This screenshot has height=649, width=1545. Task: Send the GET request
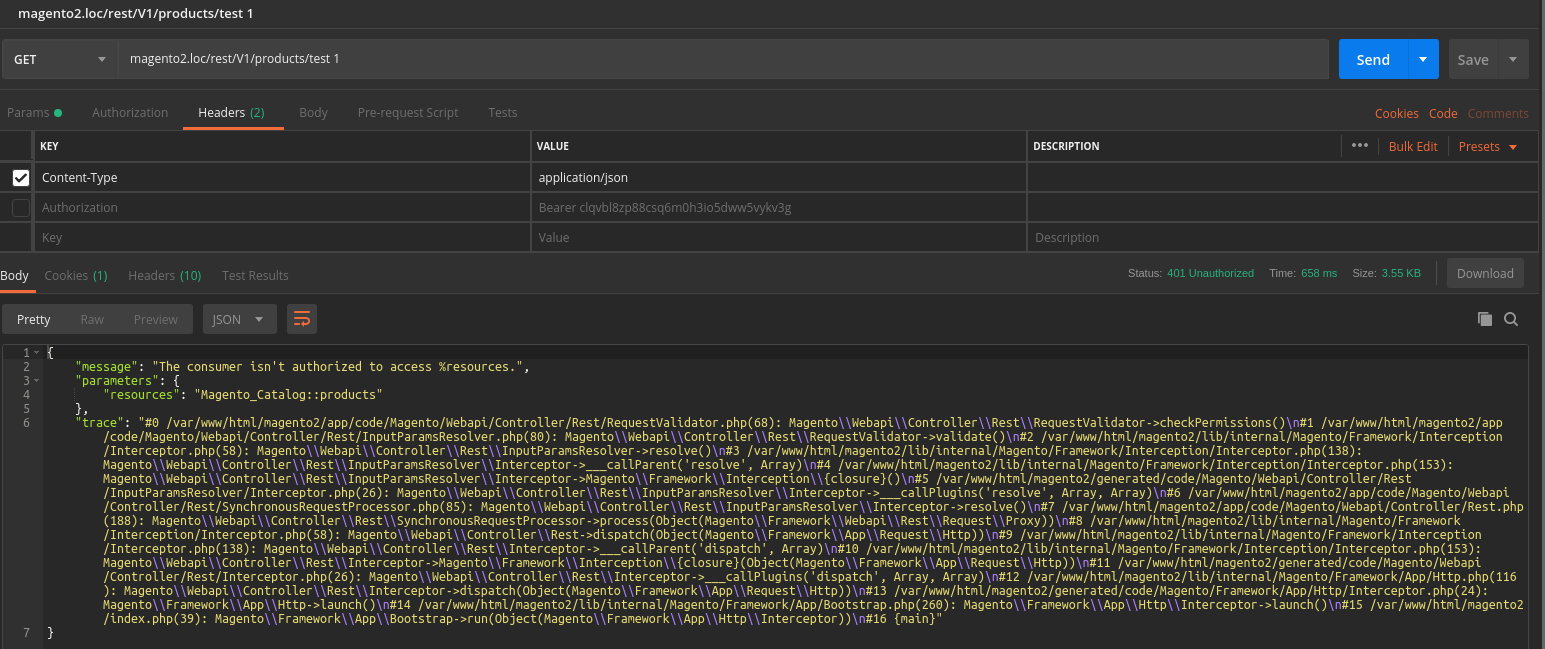pos(1373,59)
